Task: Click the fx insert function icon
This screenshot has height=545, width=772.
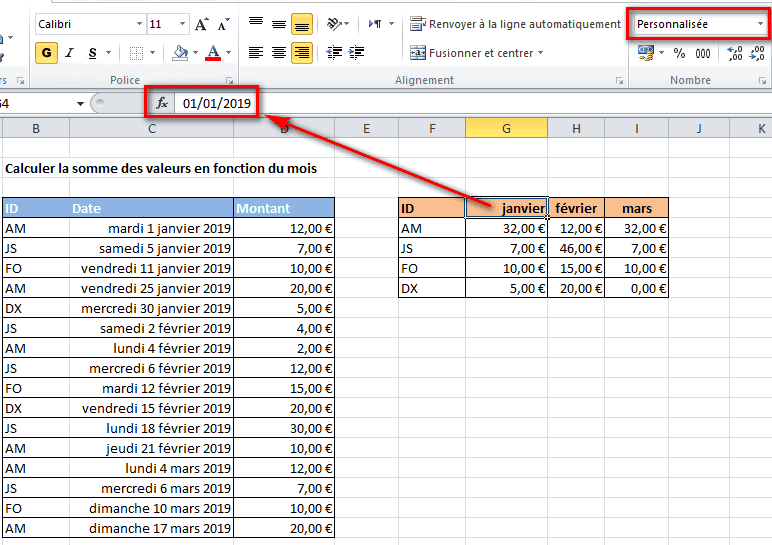Action: pyautogui.click(x=161, y=103)
